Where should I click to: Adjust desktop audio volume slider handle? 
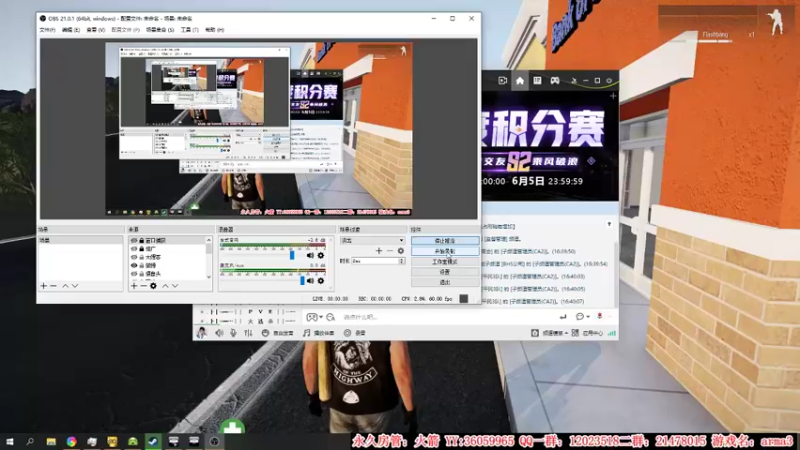pyautogui.click(x=292, y=255)
